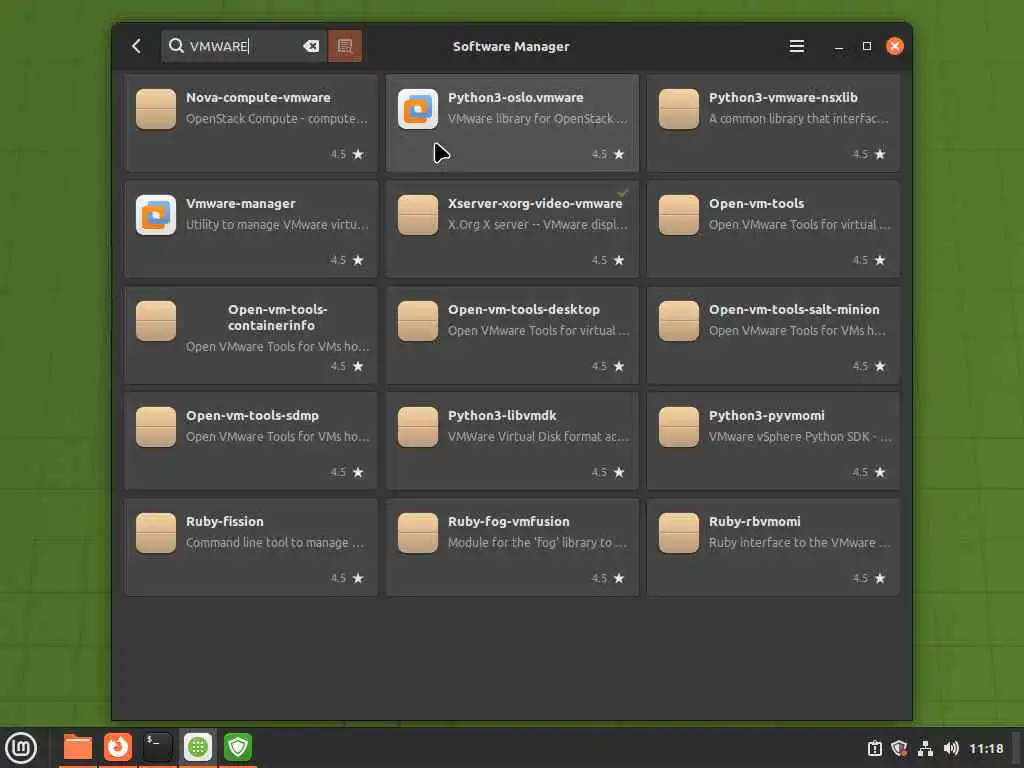Open Python3-pyvmomi package icon

[679, 426]
